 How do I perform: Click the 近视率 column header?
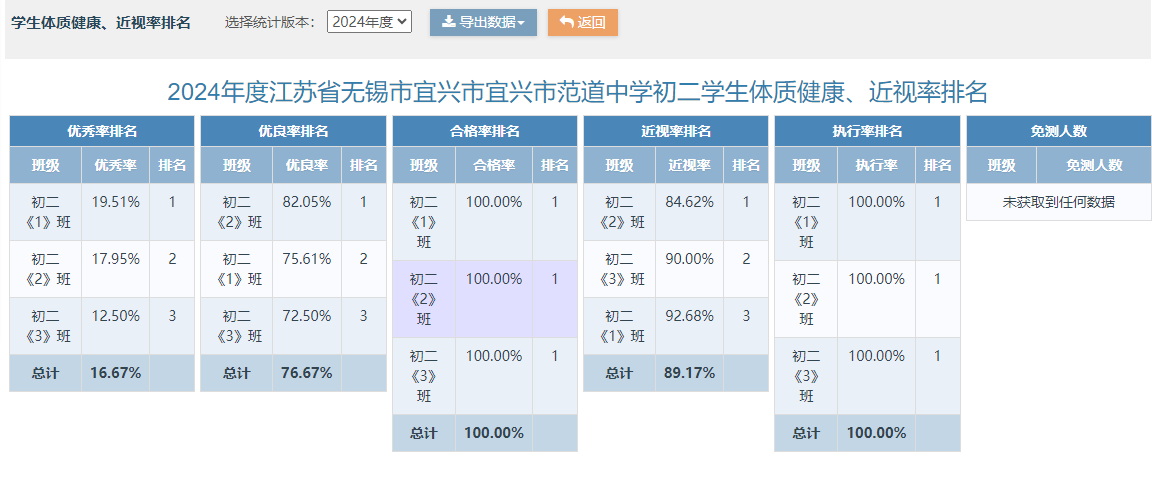(x=689, y=165)
